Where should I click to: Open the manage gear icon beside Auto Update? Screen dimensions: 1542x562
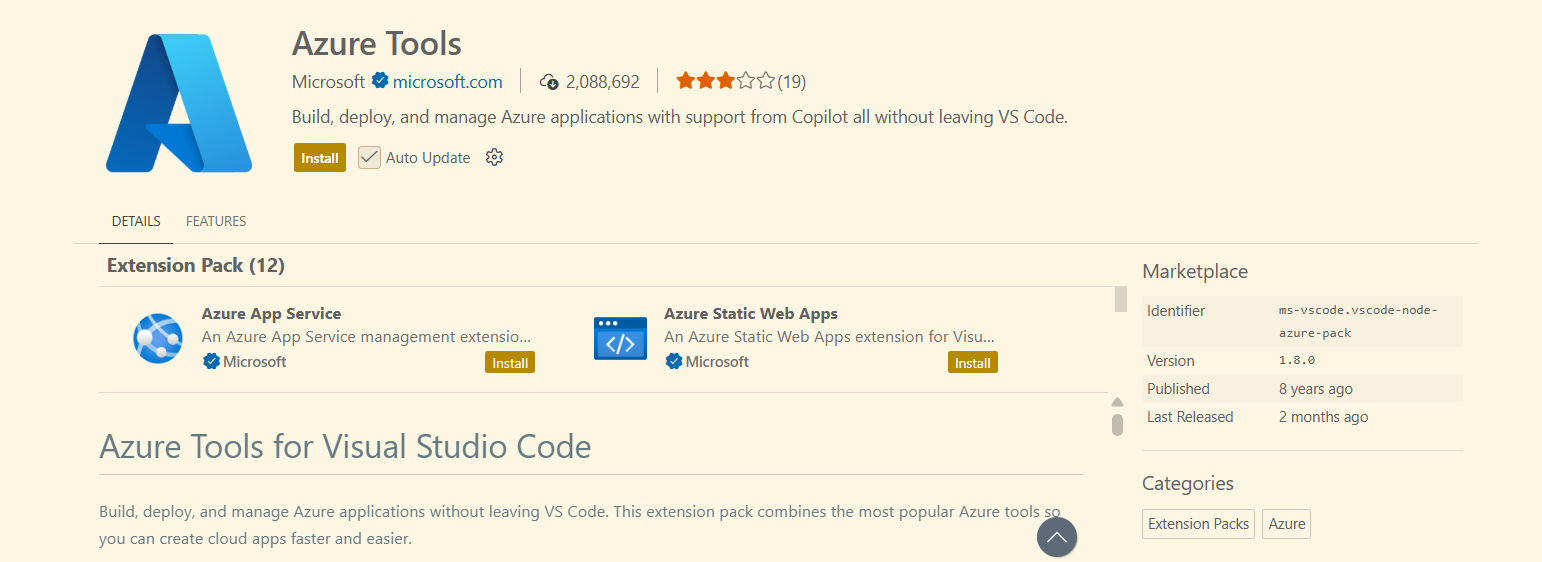(494, 157)
